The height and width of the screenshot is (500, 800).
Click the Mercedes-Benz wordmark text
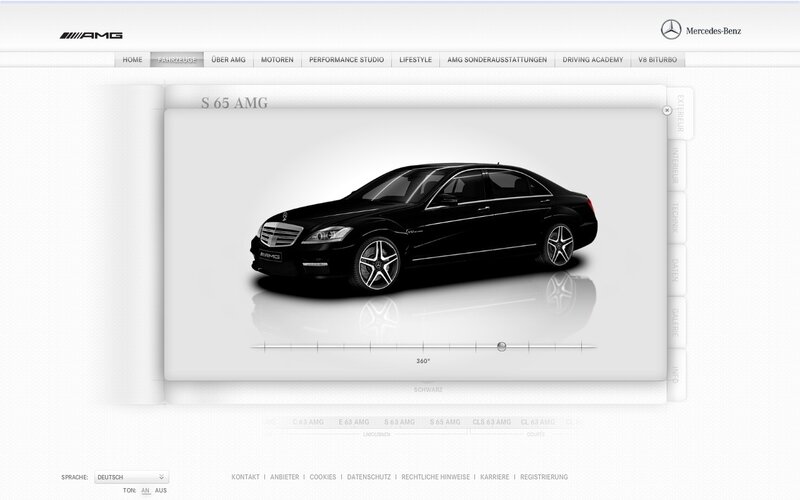click(713, 31)
